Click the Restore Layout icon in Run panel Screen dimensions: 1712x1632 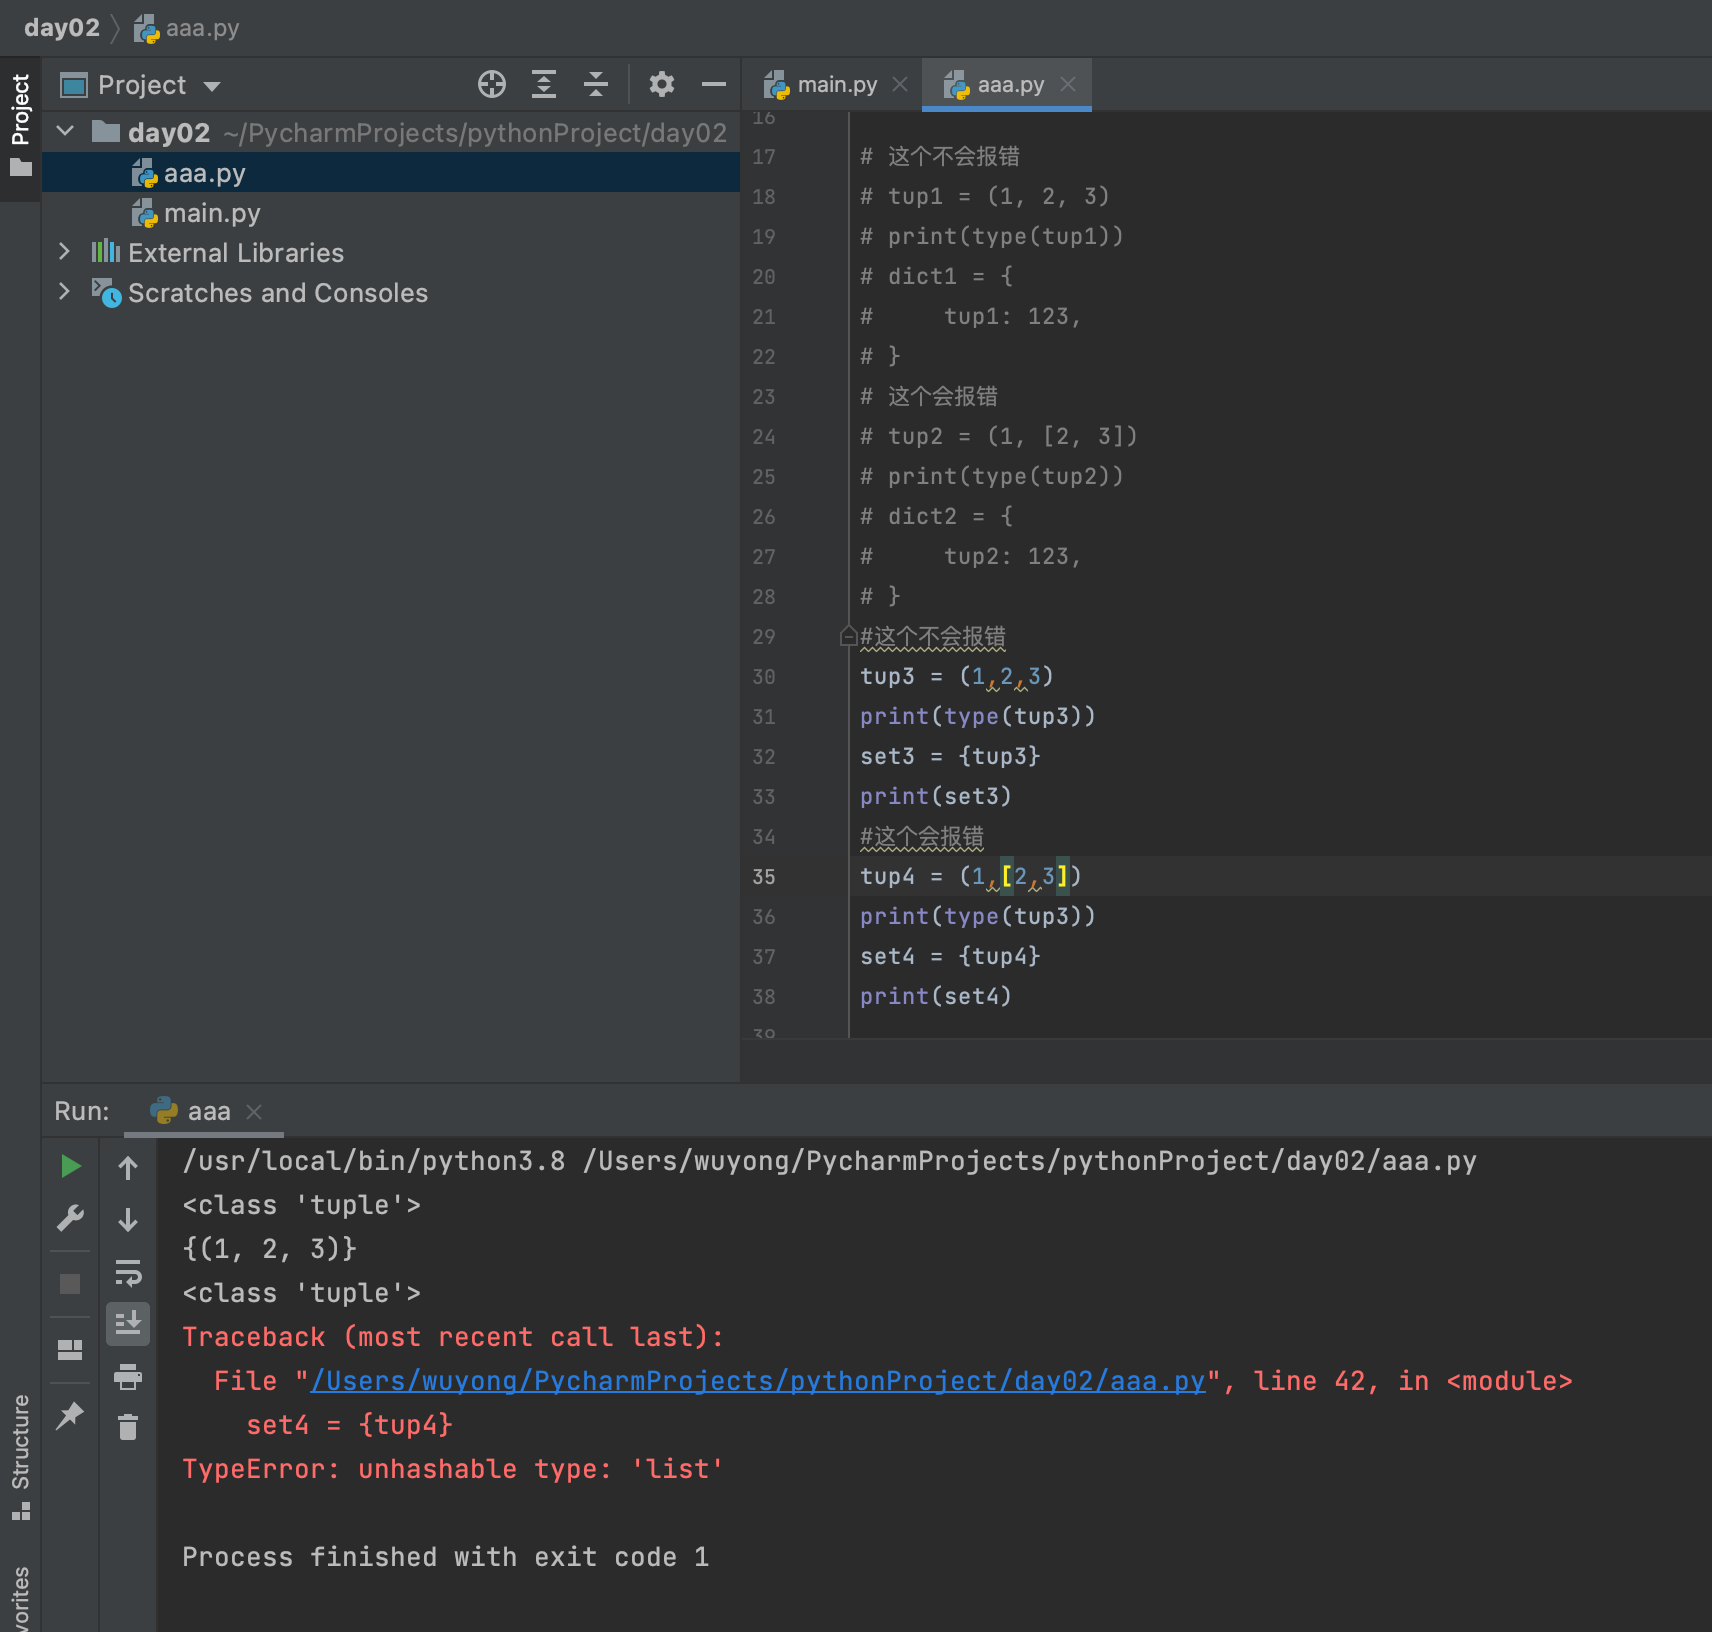(70, 1350)
